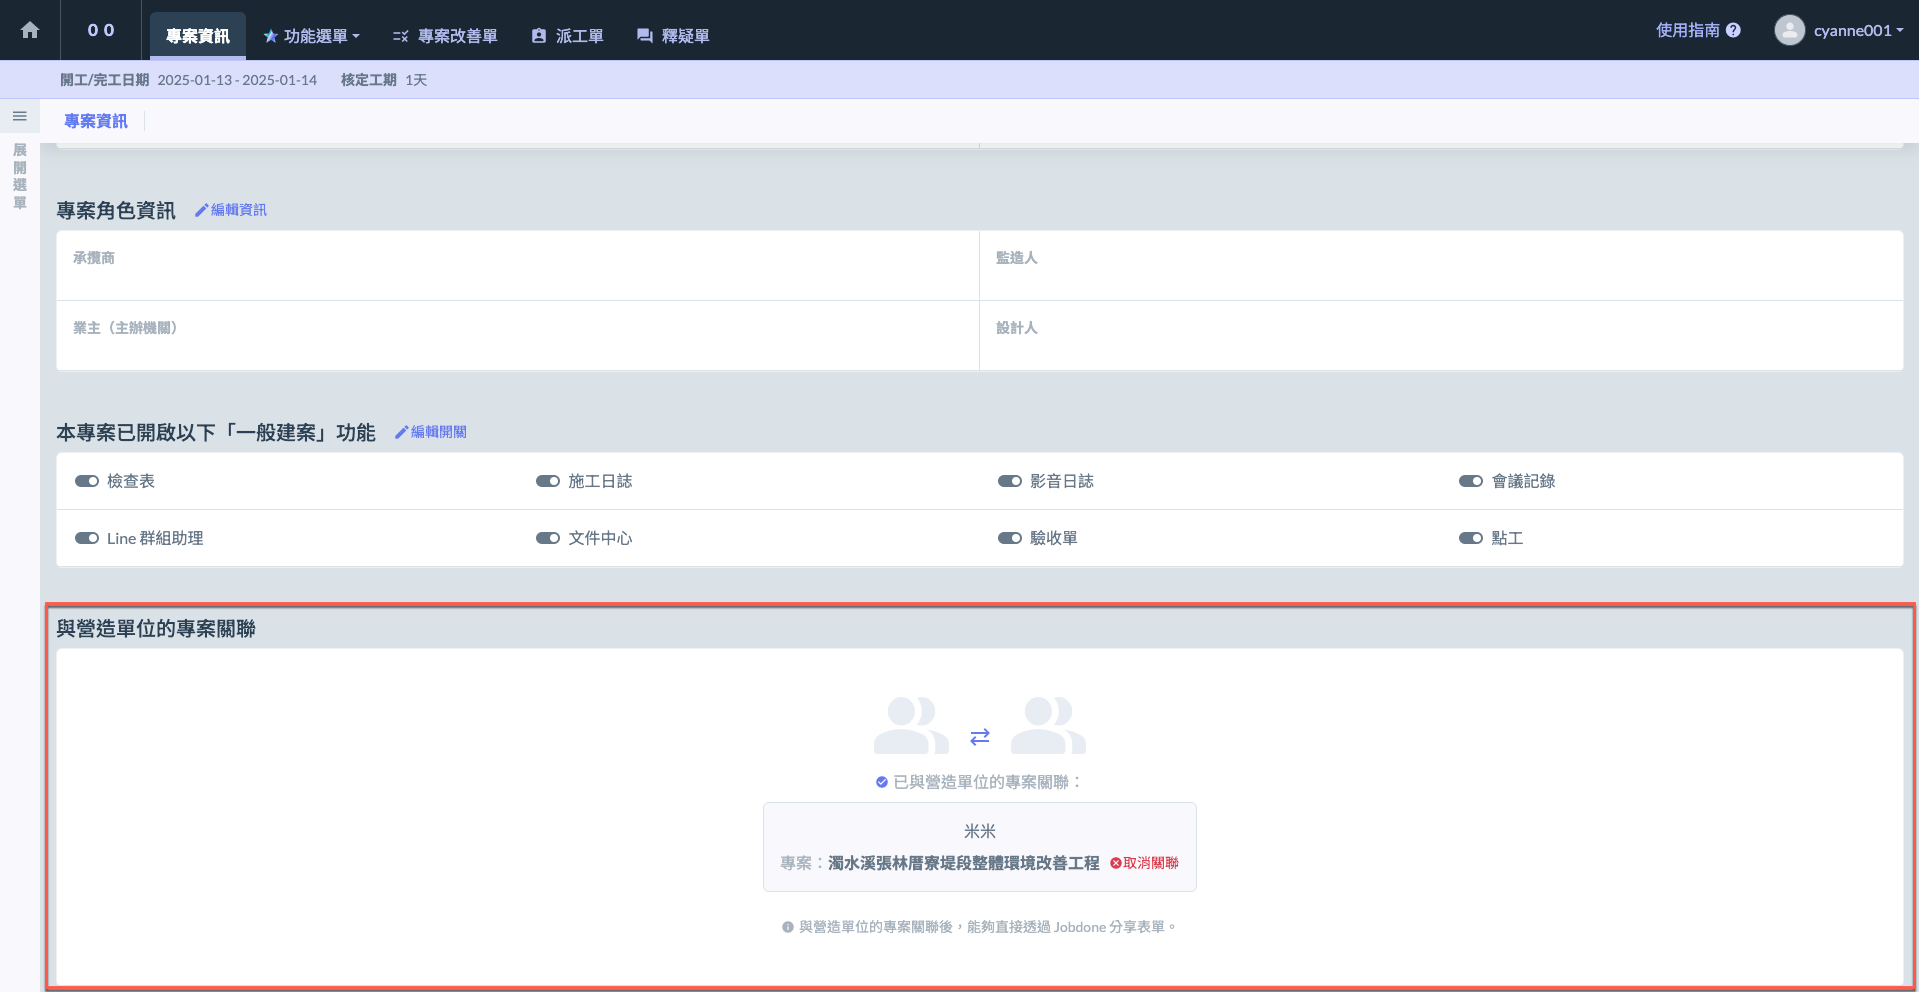Viewport: 1919px width, 992px height.
Task: Click the 使用指南 link
Action: (x=1687, y=30)
